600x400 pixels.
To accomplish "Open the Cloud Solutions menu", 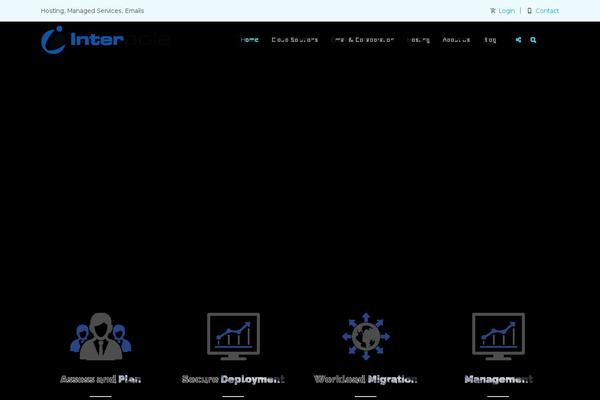I will [295, 40].
